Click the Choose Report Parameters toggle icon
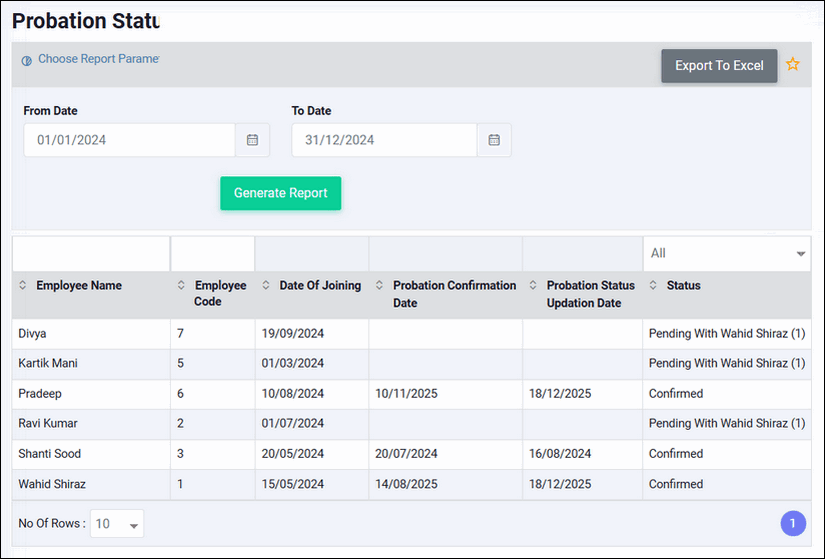Screen dimensions: 825x559 pyautogui.click(x=26, y=60)
